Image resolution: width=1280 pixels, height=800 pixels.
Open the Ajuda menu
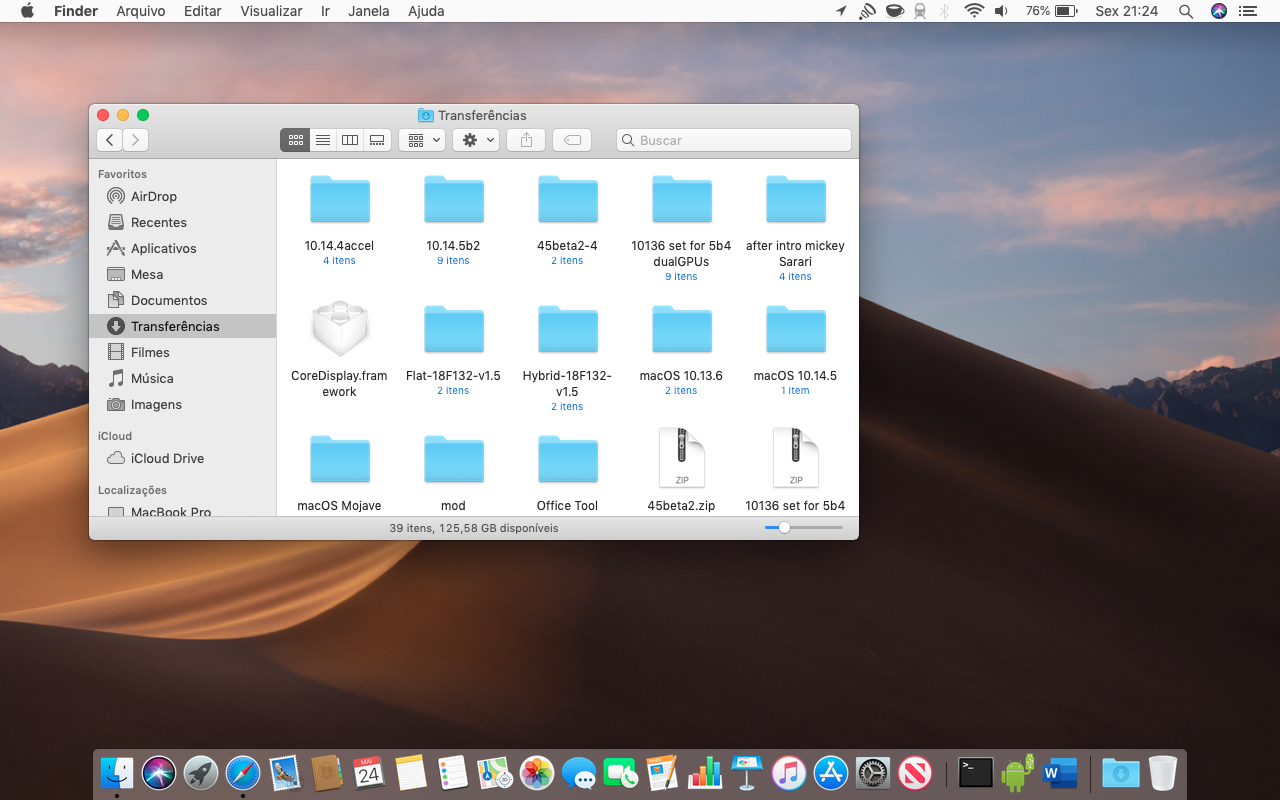pyautogui.click(x=426, y=11)
